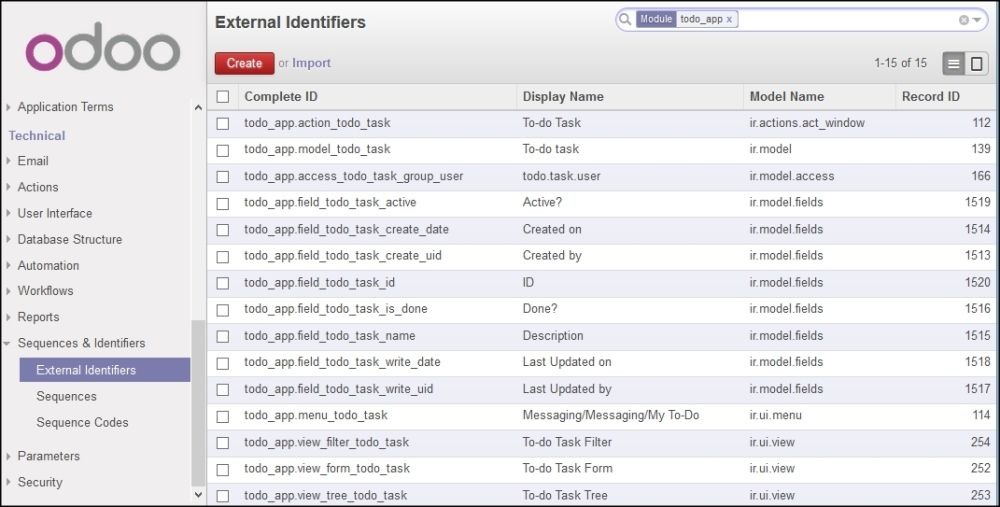Click the Odoo logo
The width and height of the screenshot is (1000, 507).
(x=103, y=48)
